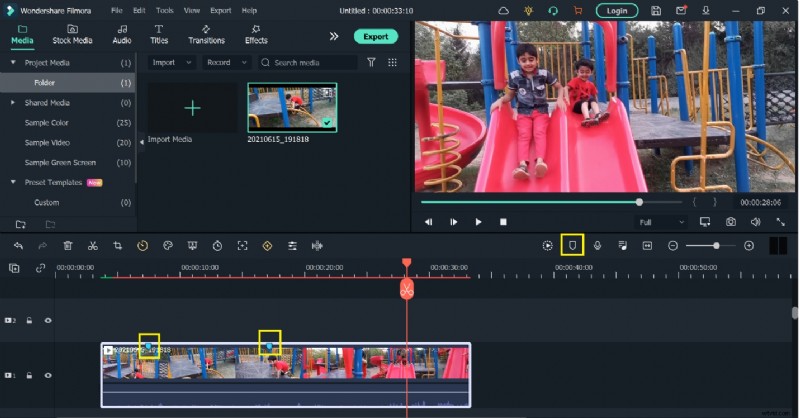Undo the last action

pos(18,246)
